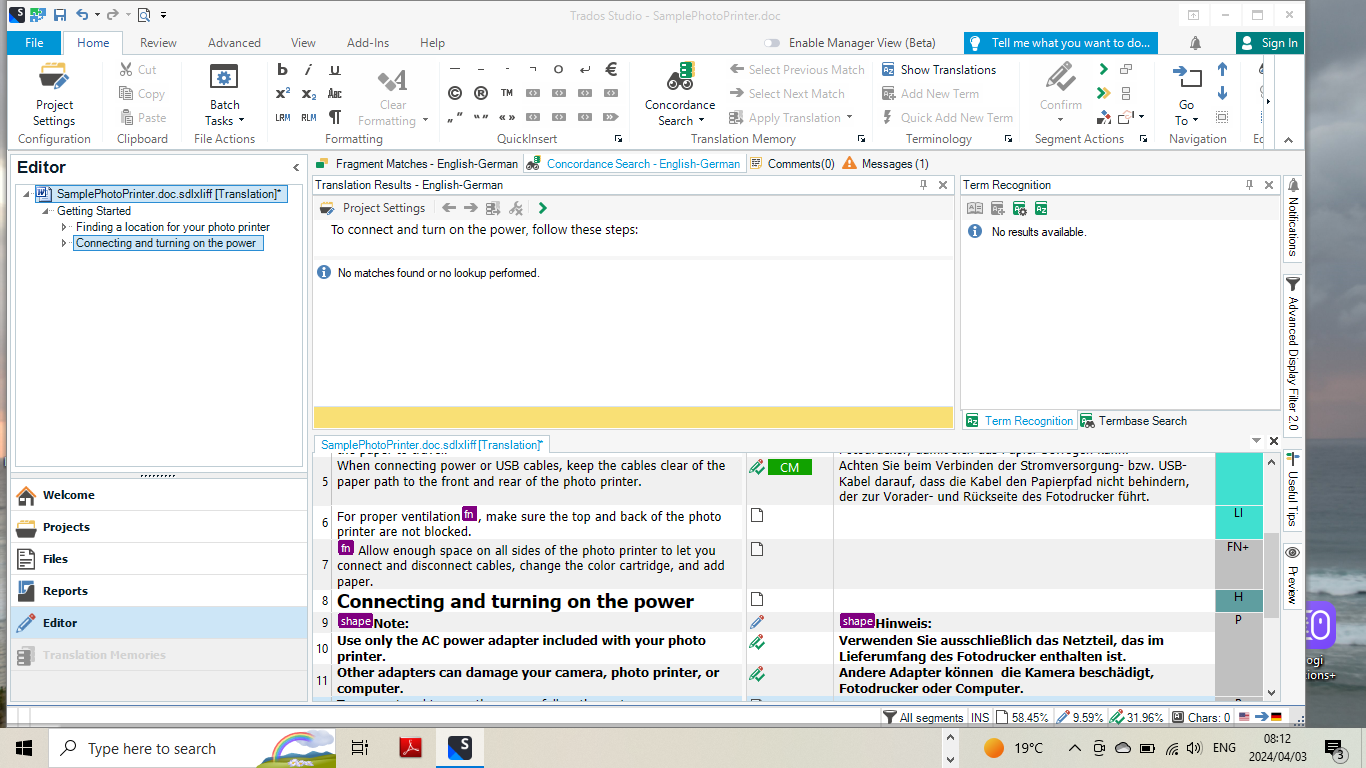This screenshot has height=768, width=1366.
Task: Click Show Translations in Terminology group
Action: (x=938, y=70)
